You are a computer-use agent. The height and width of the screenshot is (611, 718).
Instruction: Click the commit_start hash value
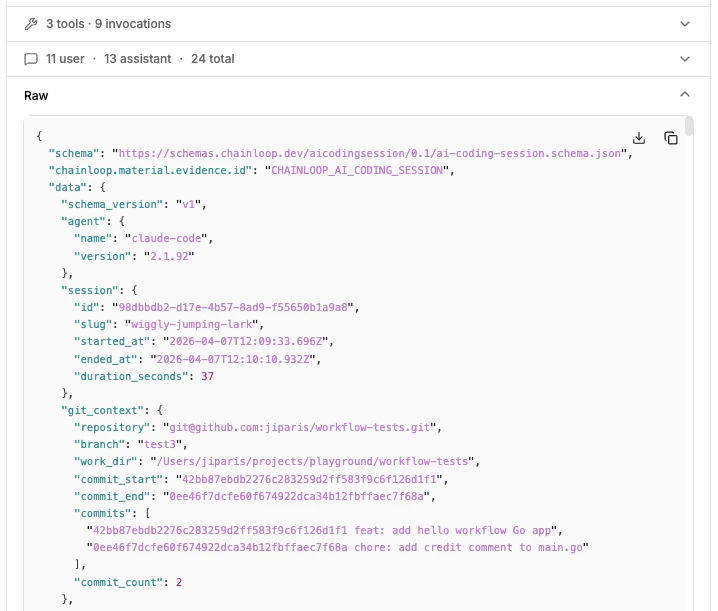[309, 480]
